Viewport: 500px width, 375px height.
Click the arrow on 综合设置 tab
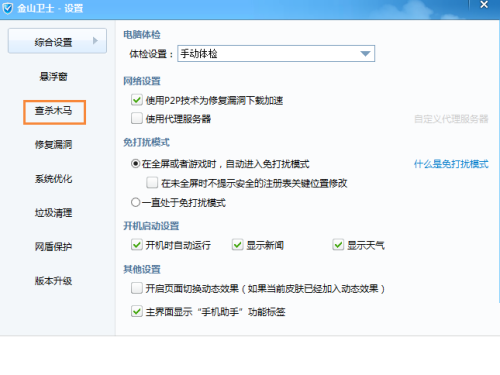coord(95,41)
